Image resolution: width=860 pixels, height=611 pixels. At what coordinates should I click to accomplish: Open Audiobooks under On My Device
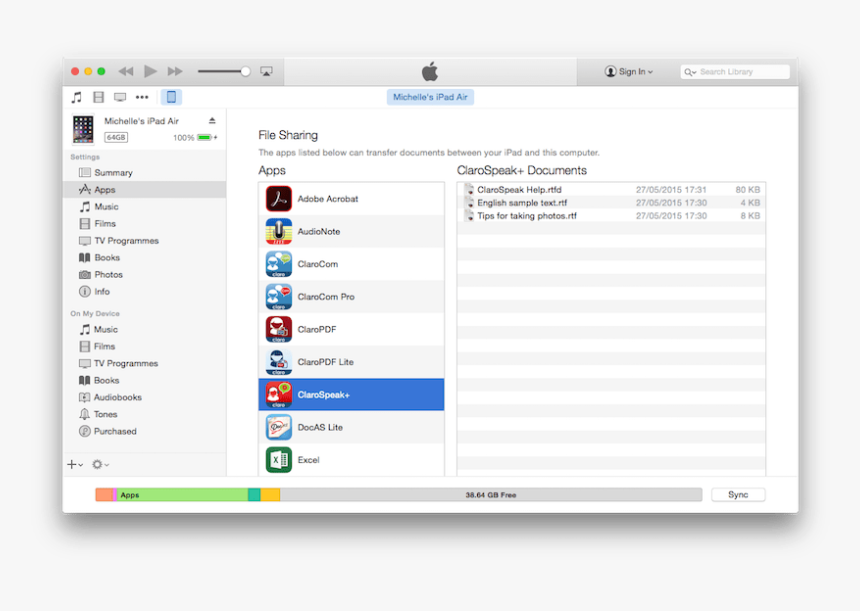[145, 398]
